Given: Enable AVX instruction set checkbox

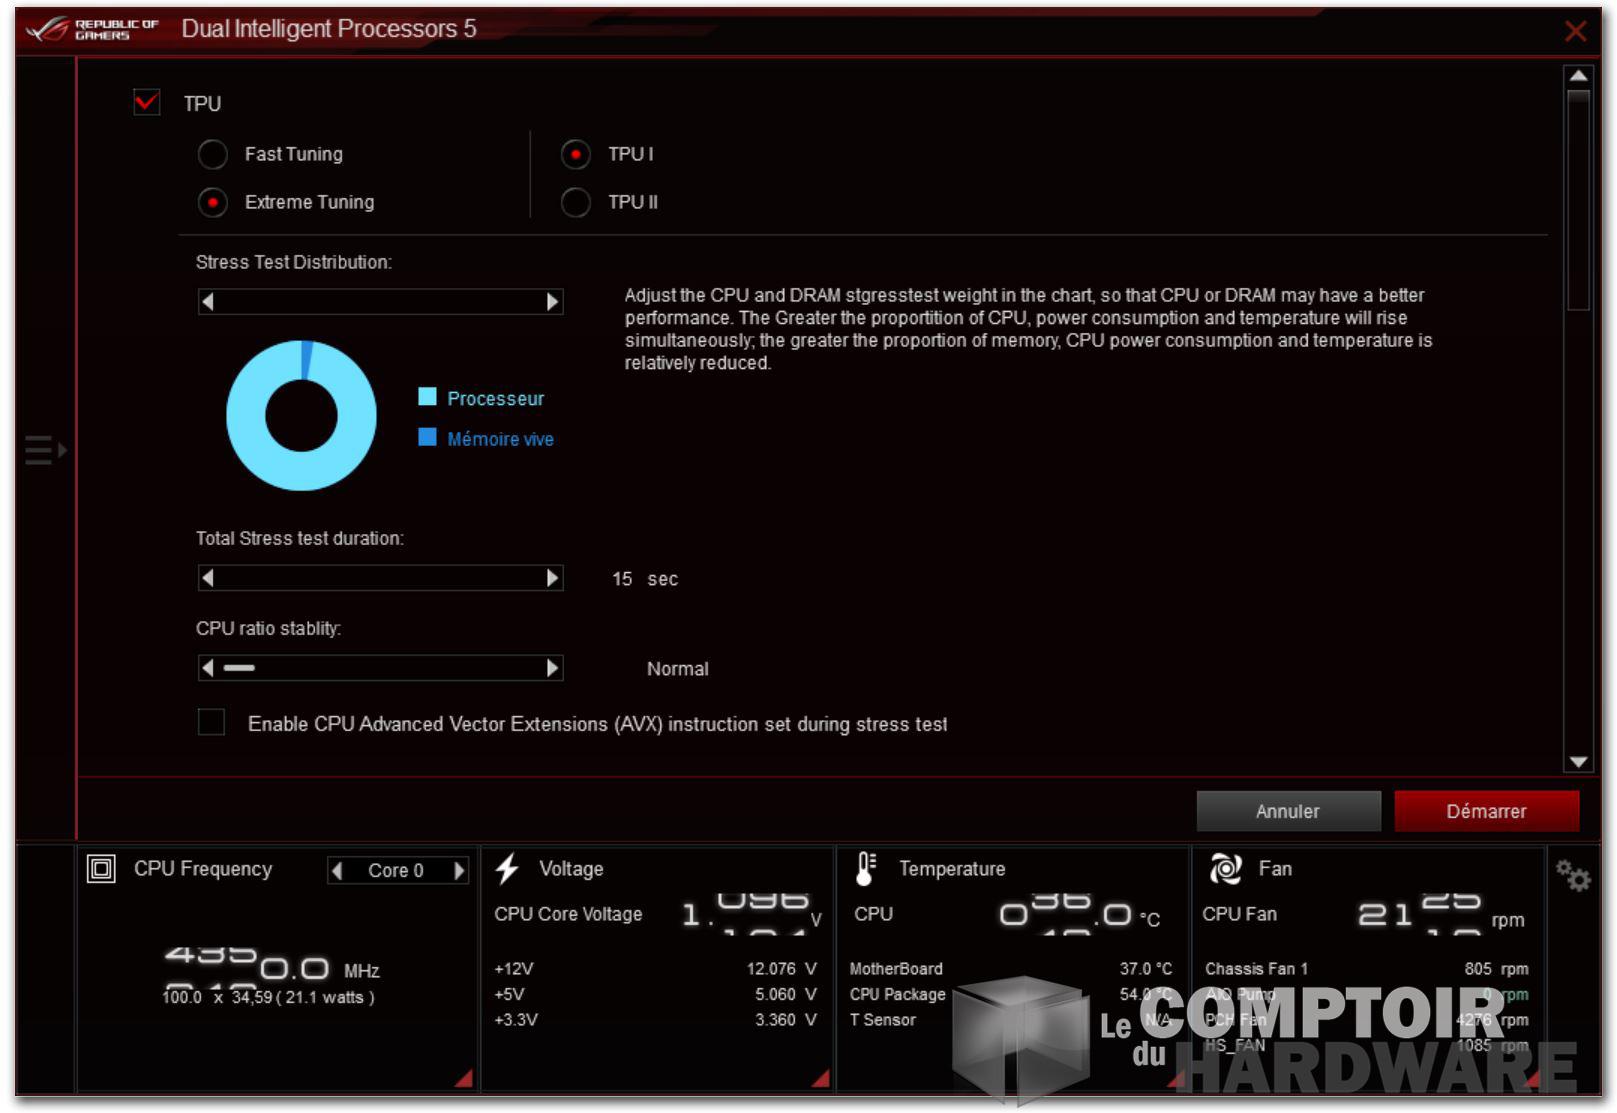Looking at the screenshot, I should (211, 722).
